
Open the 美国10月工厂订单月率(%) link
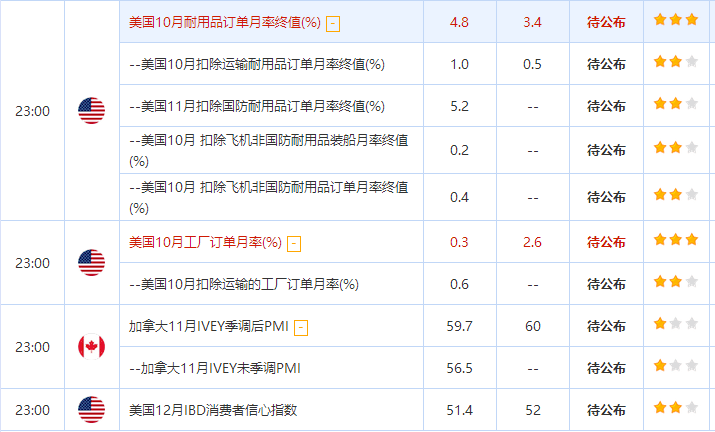(206, 242)
